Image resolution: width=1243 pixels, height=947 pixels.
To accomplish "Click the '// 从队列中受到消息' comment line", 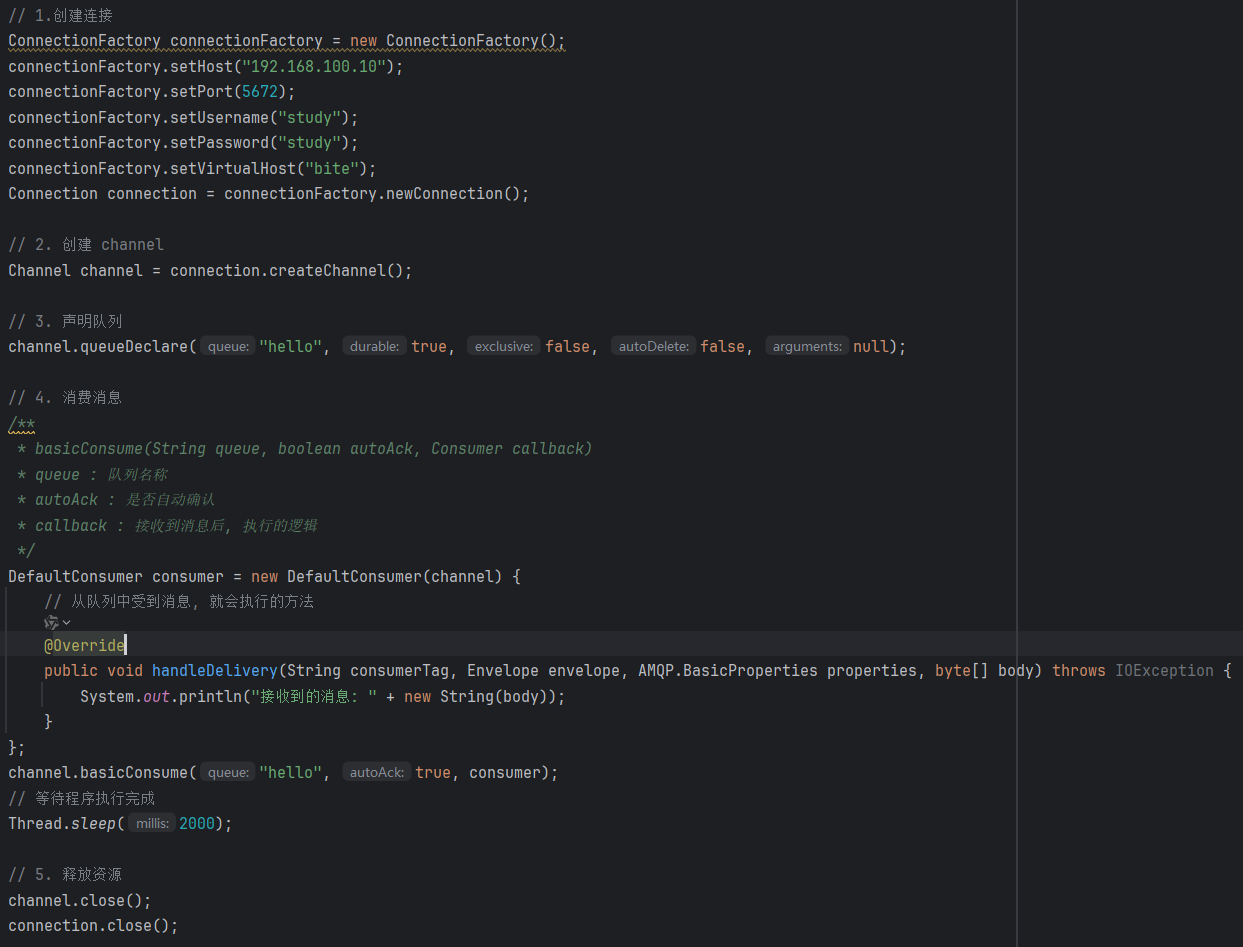I will 179,601.
